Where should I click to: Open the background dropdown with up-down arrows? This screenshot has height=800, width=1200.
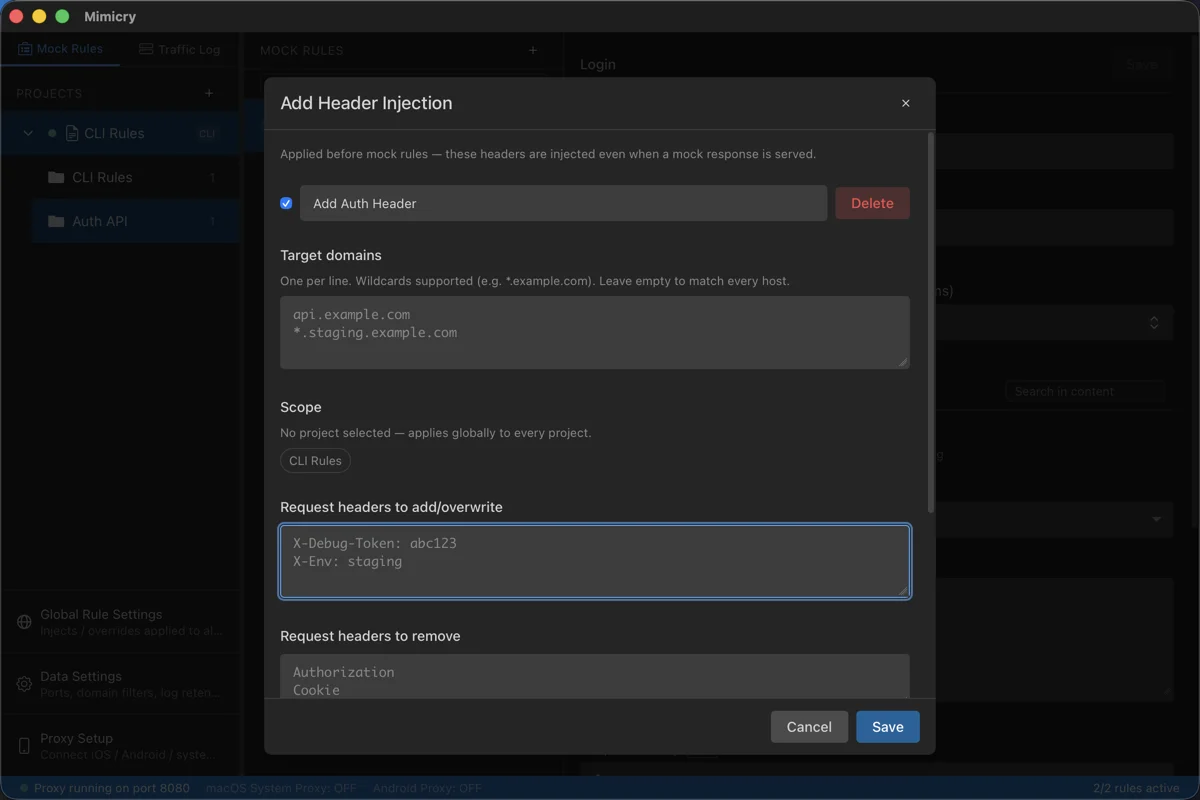click(x=1154, y=323)
